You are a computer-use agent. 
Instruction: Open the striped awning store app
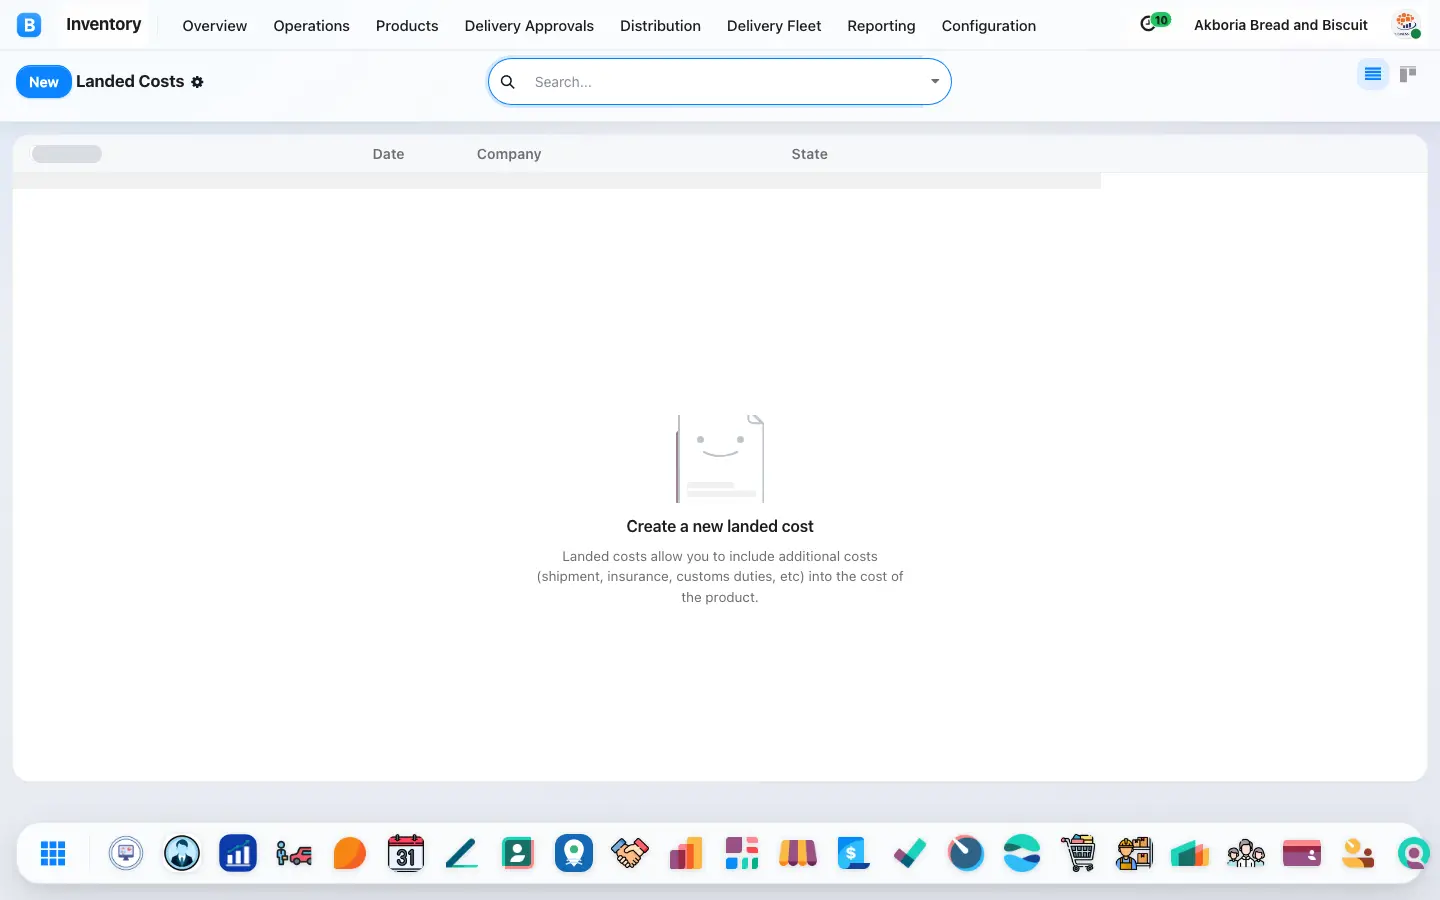coord(798,853)
